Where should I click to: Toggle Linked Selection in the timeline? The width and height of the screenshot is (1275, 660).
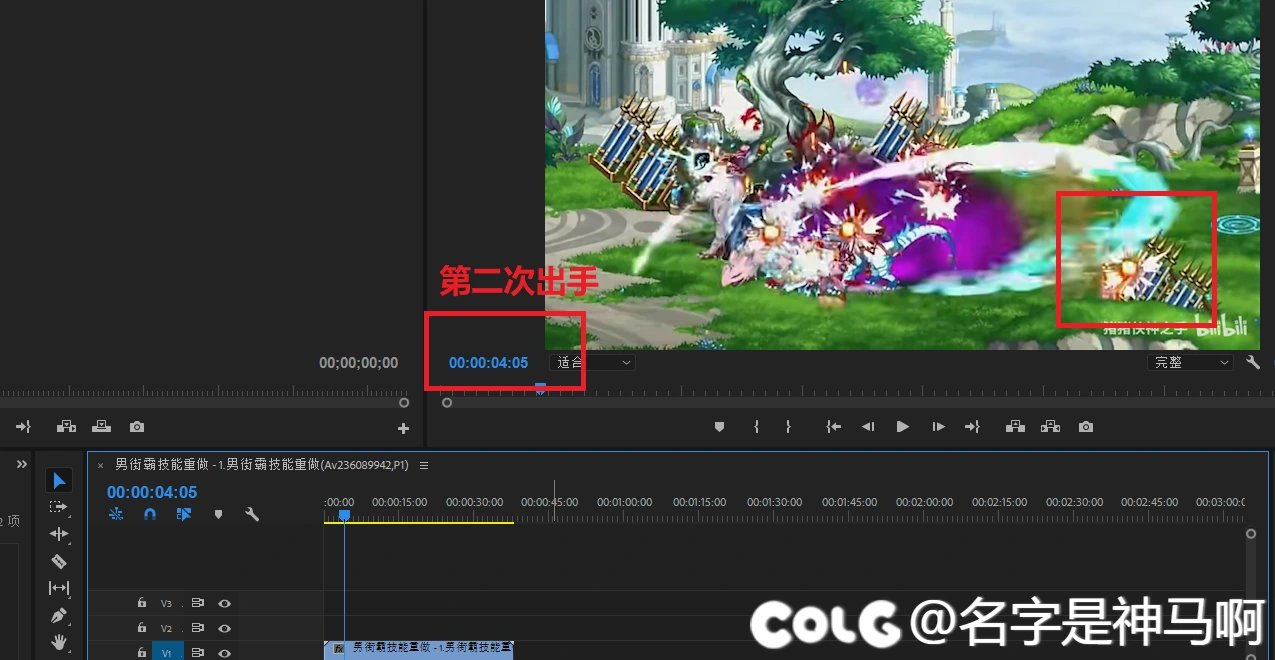(x=183, y=514)
